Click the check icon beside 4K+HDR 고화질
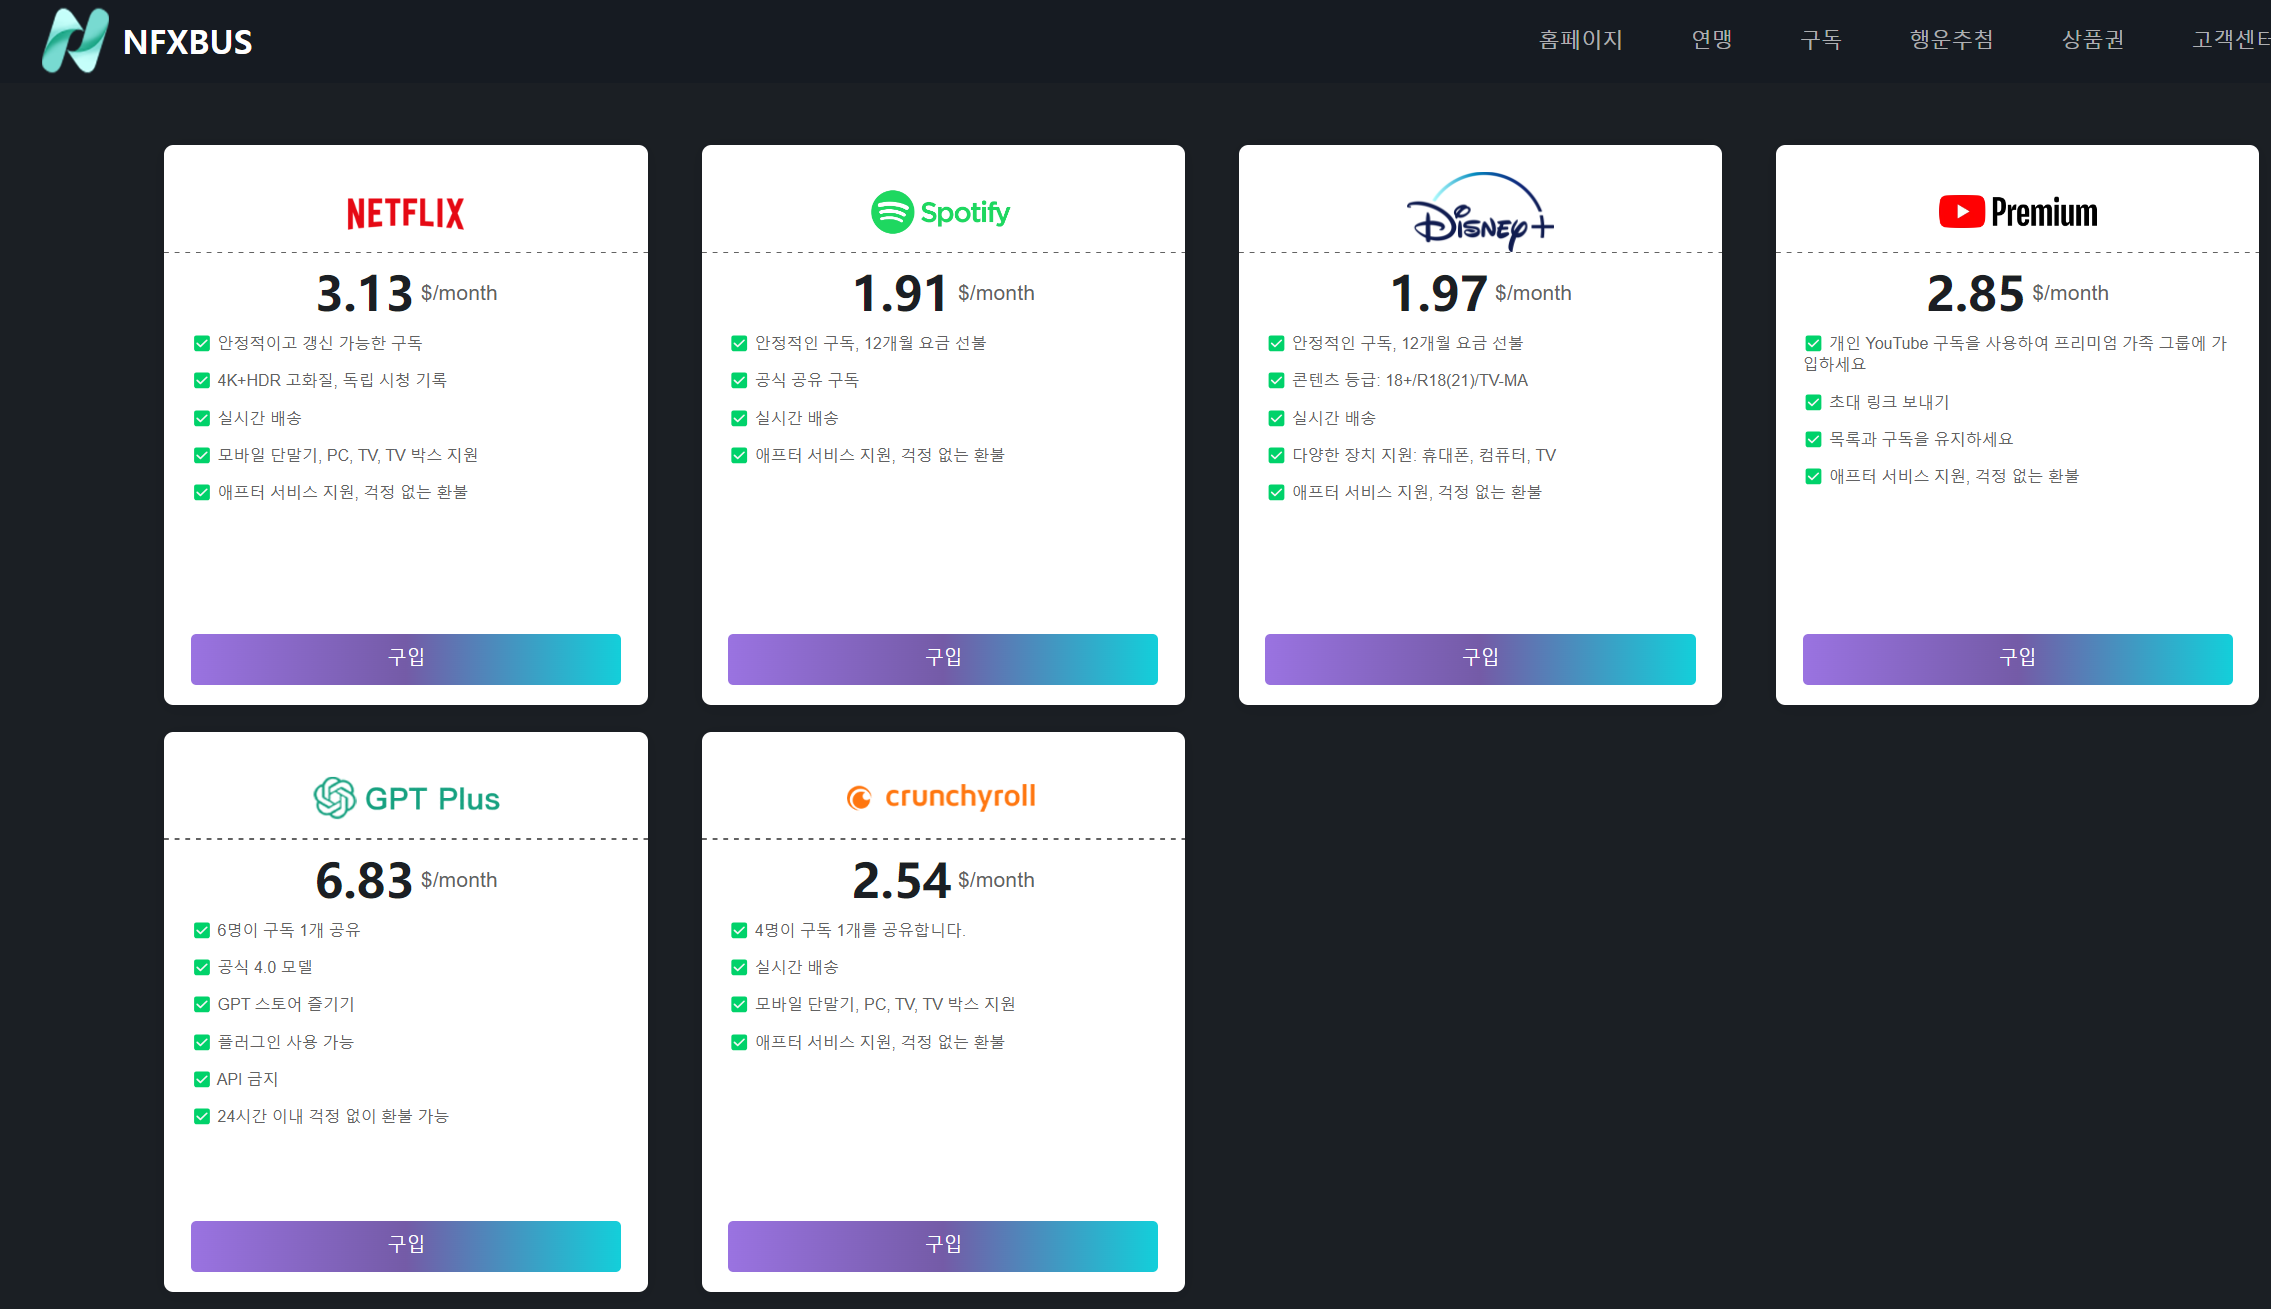2271x1309 pixels. click(x=202, y=381)
